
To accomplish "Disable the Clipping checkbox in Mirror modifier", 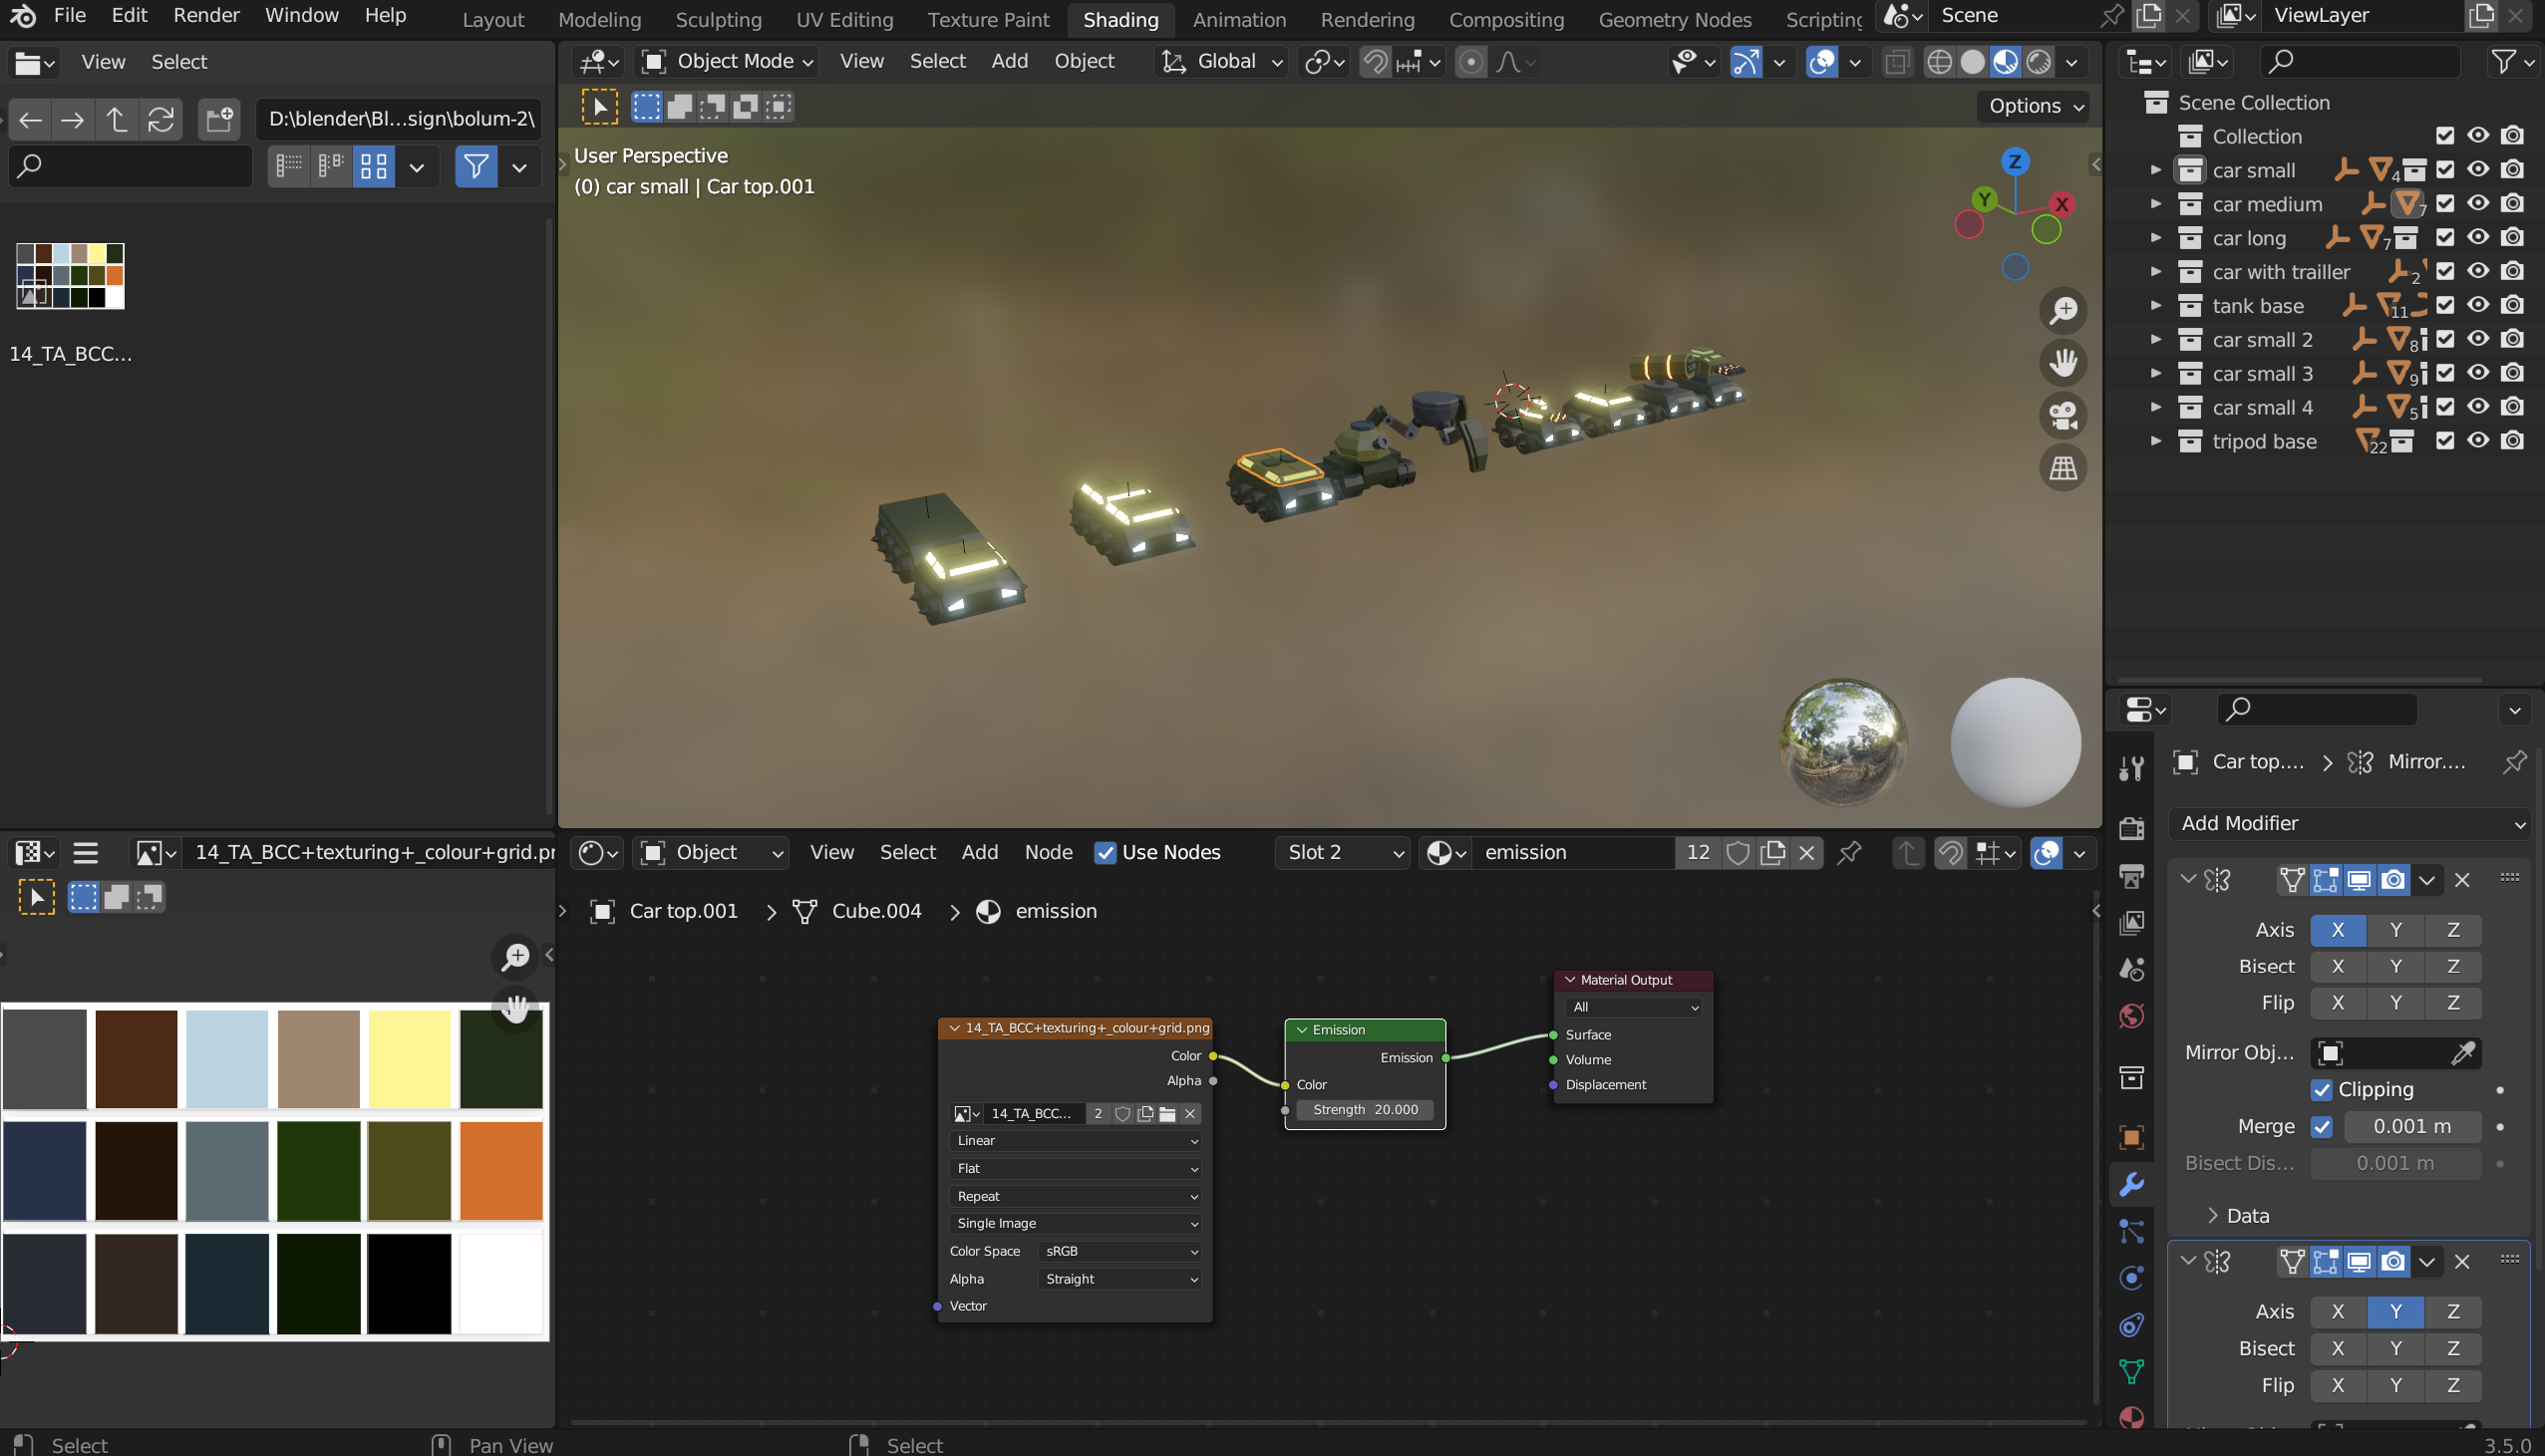I will (2322, 1090).
